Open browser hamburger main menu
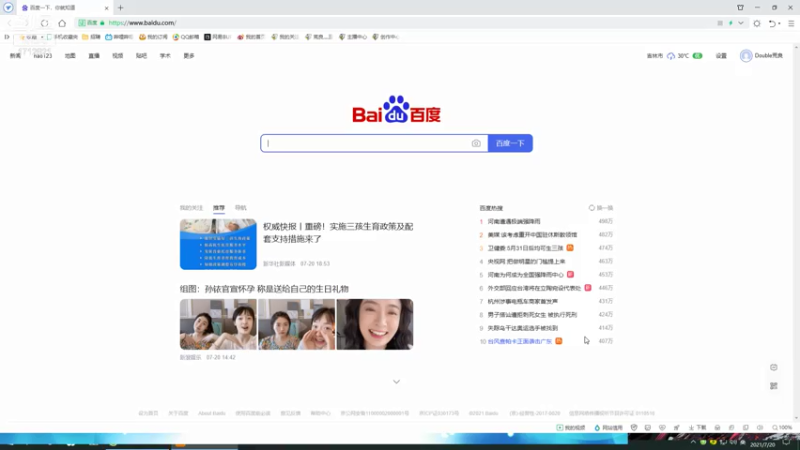The height and width of the screenshot is (450, 800). pos(791,23)
